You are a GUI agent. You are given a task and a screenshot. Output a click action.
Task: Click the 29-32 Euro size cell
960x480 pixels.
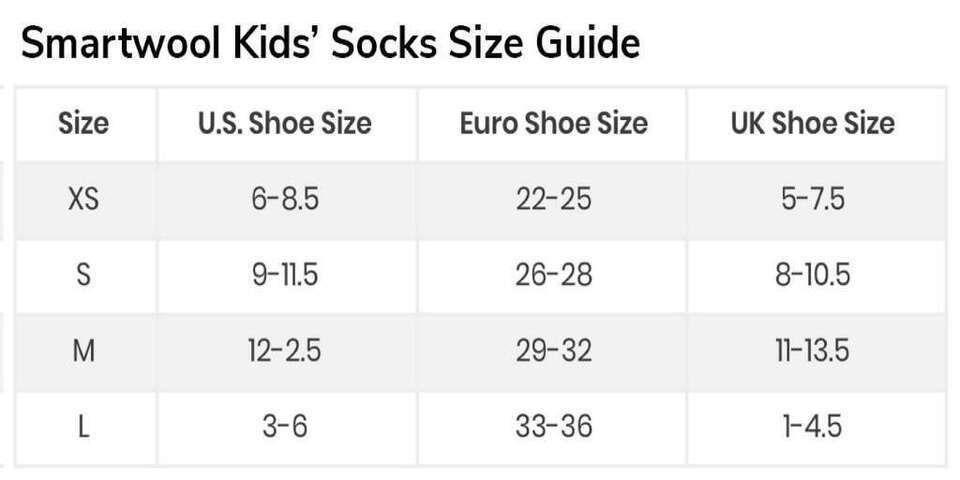coord(553,351)
